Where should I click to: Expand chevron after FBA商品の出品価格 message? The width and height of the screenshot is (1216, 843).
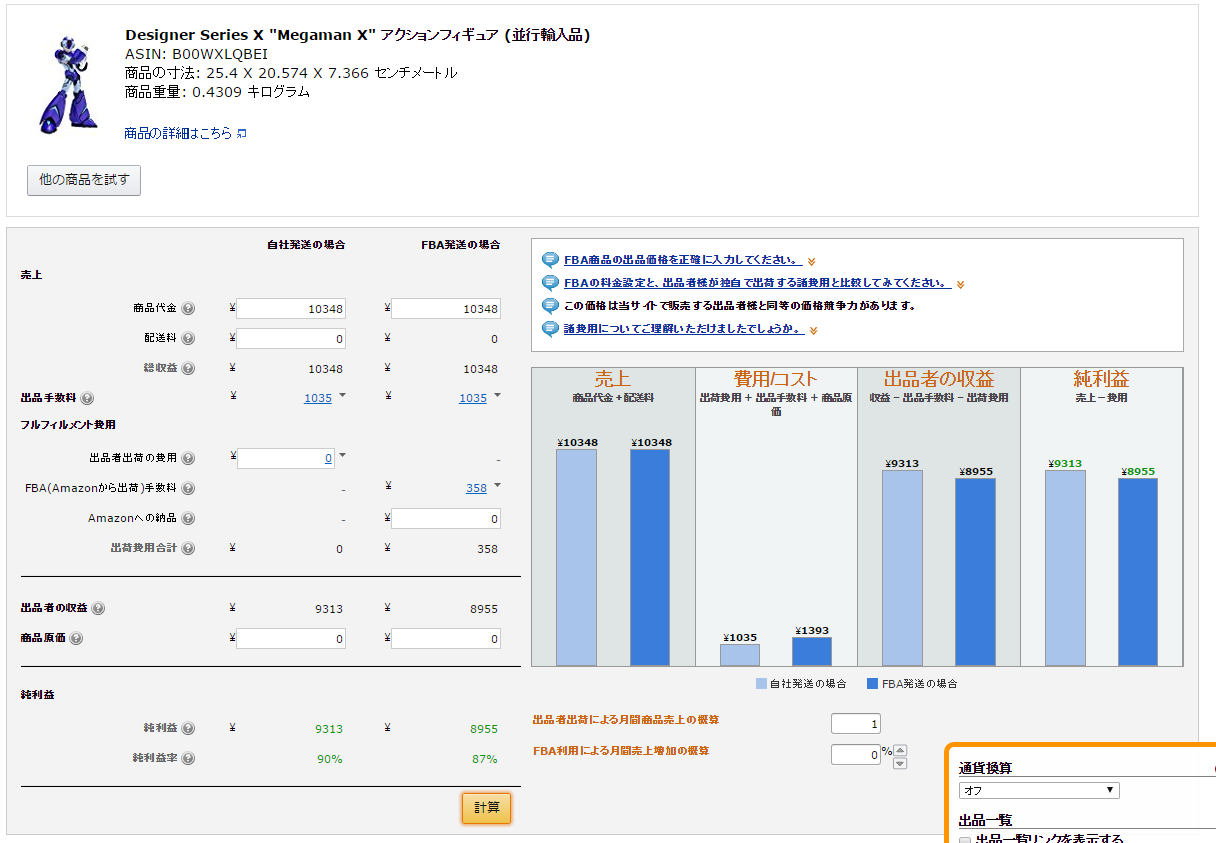pyautogui.click(x=812, y=262)
